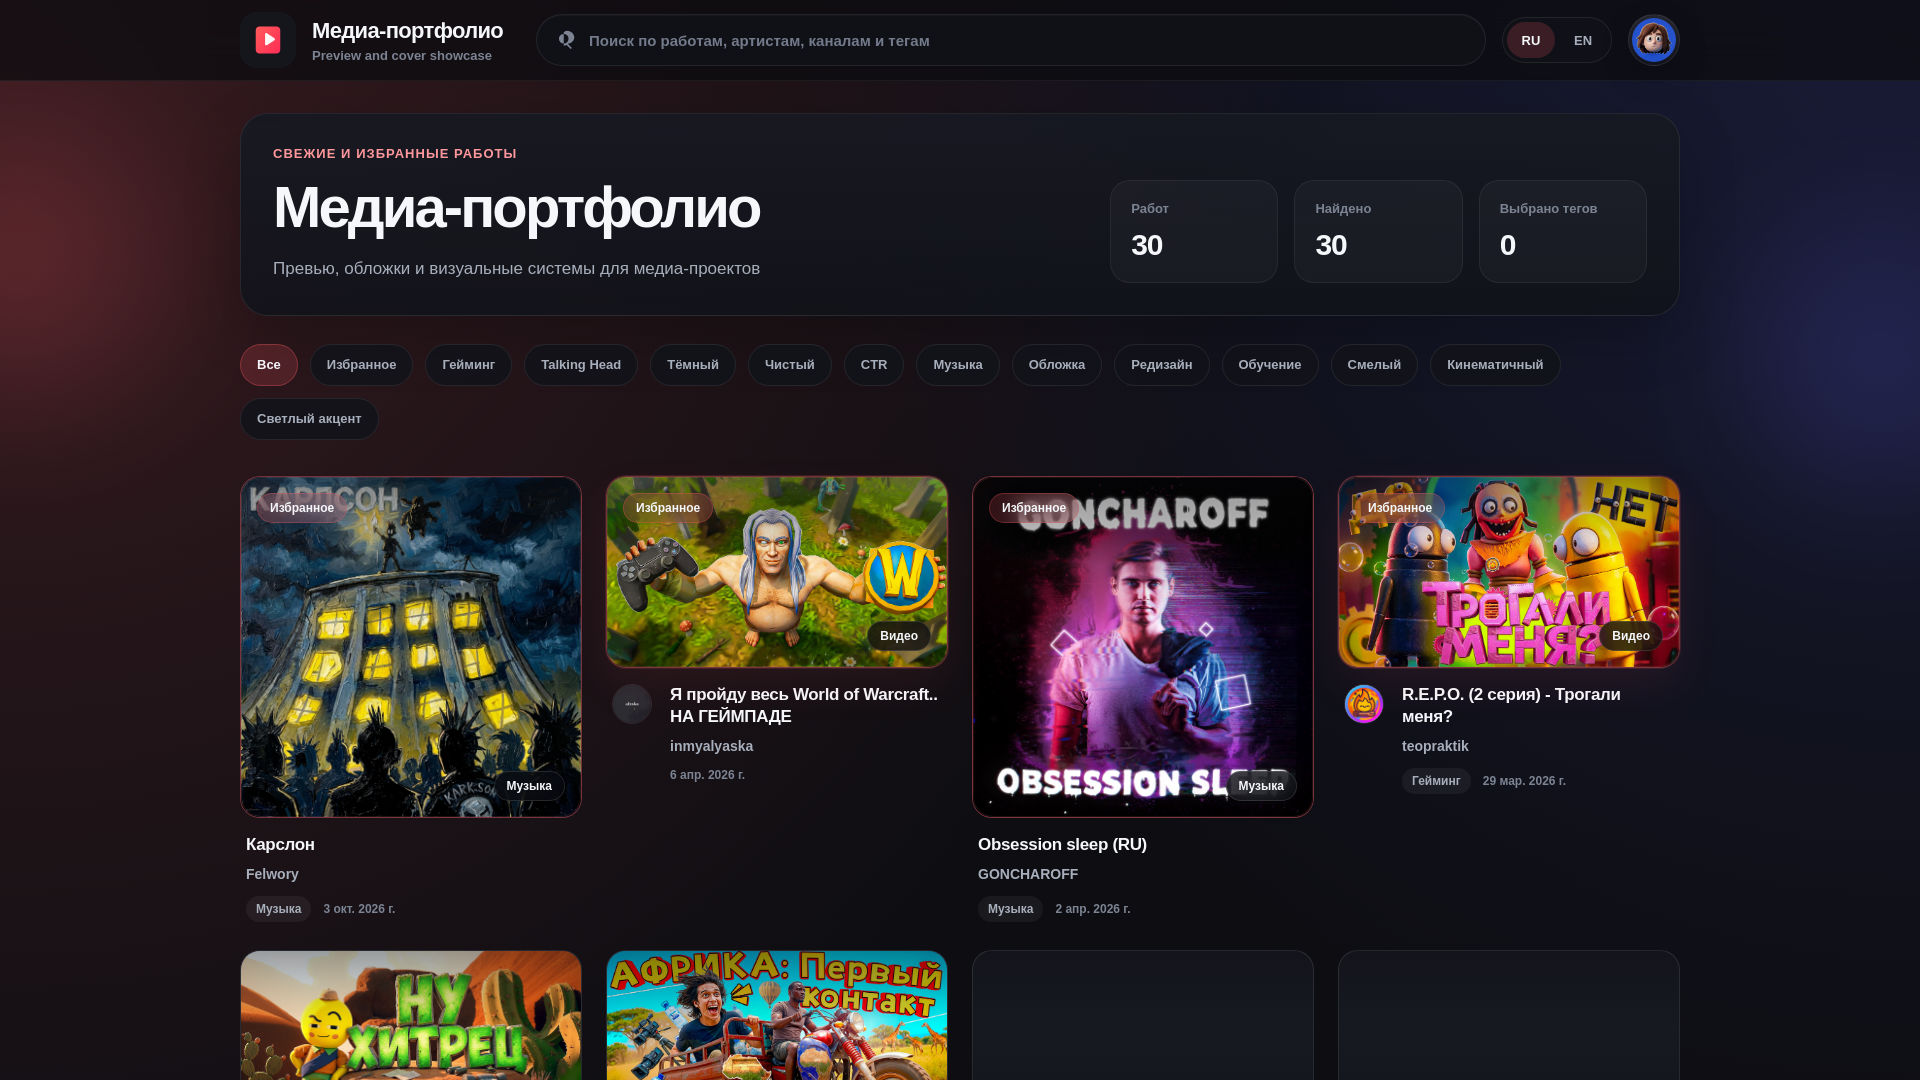Image resolution: width=1920 pixels, height=1080 pixels.
Task: Click the date 29 мар. 2026 г.
Action: click(x=1524, y=781)
